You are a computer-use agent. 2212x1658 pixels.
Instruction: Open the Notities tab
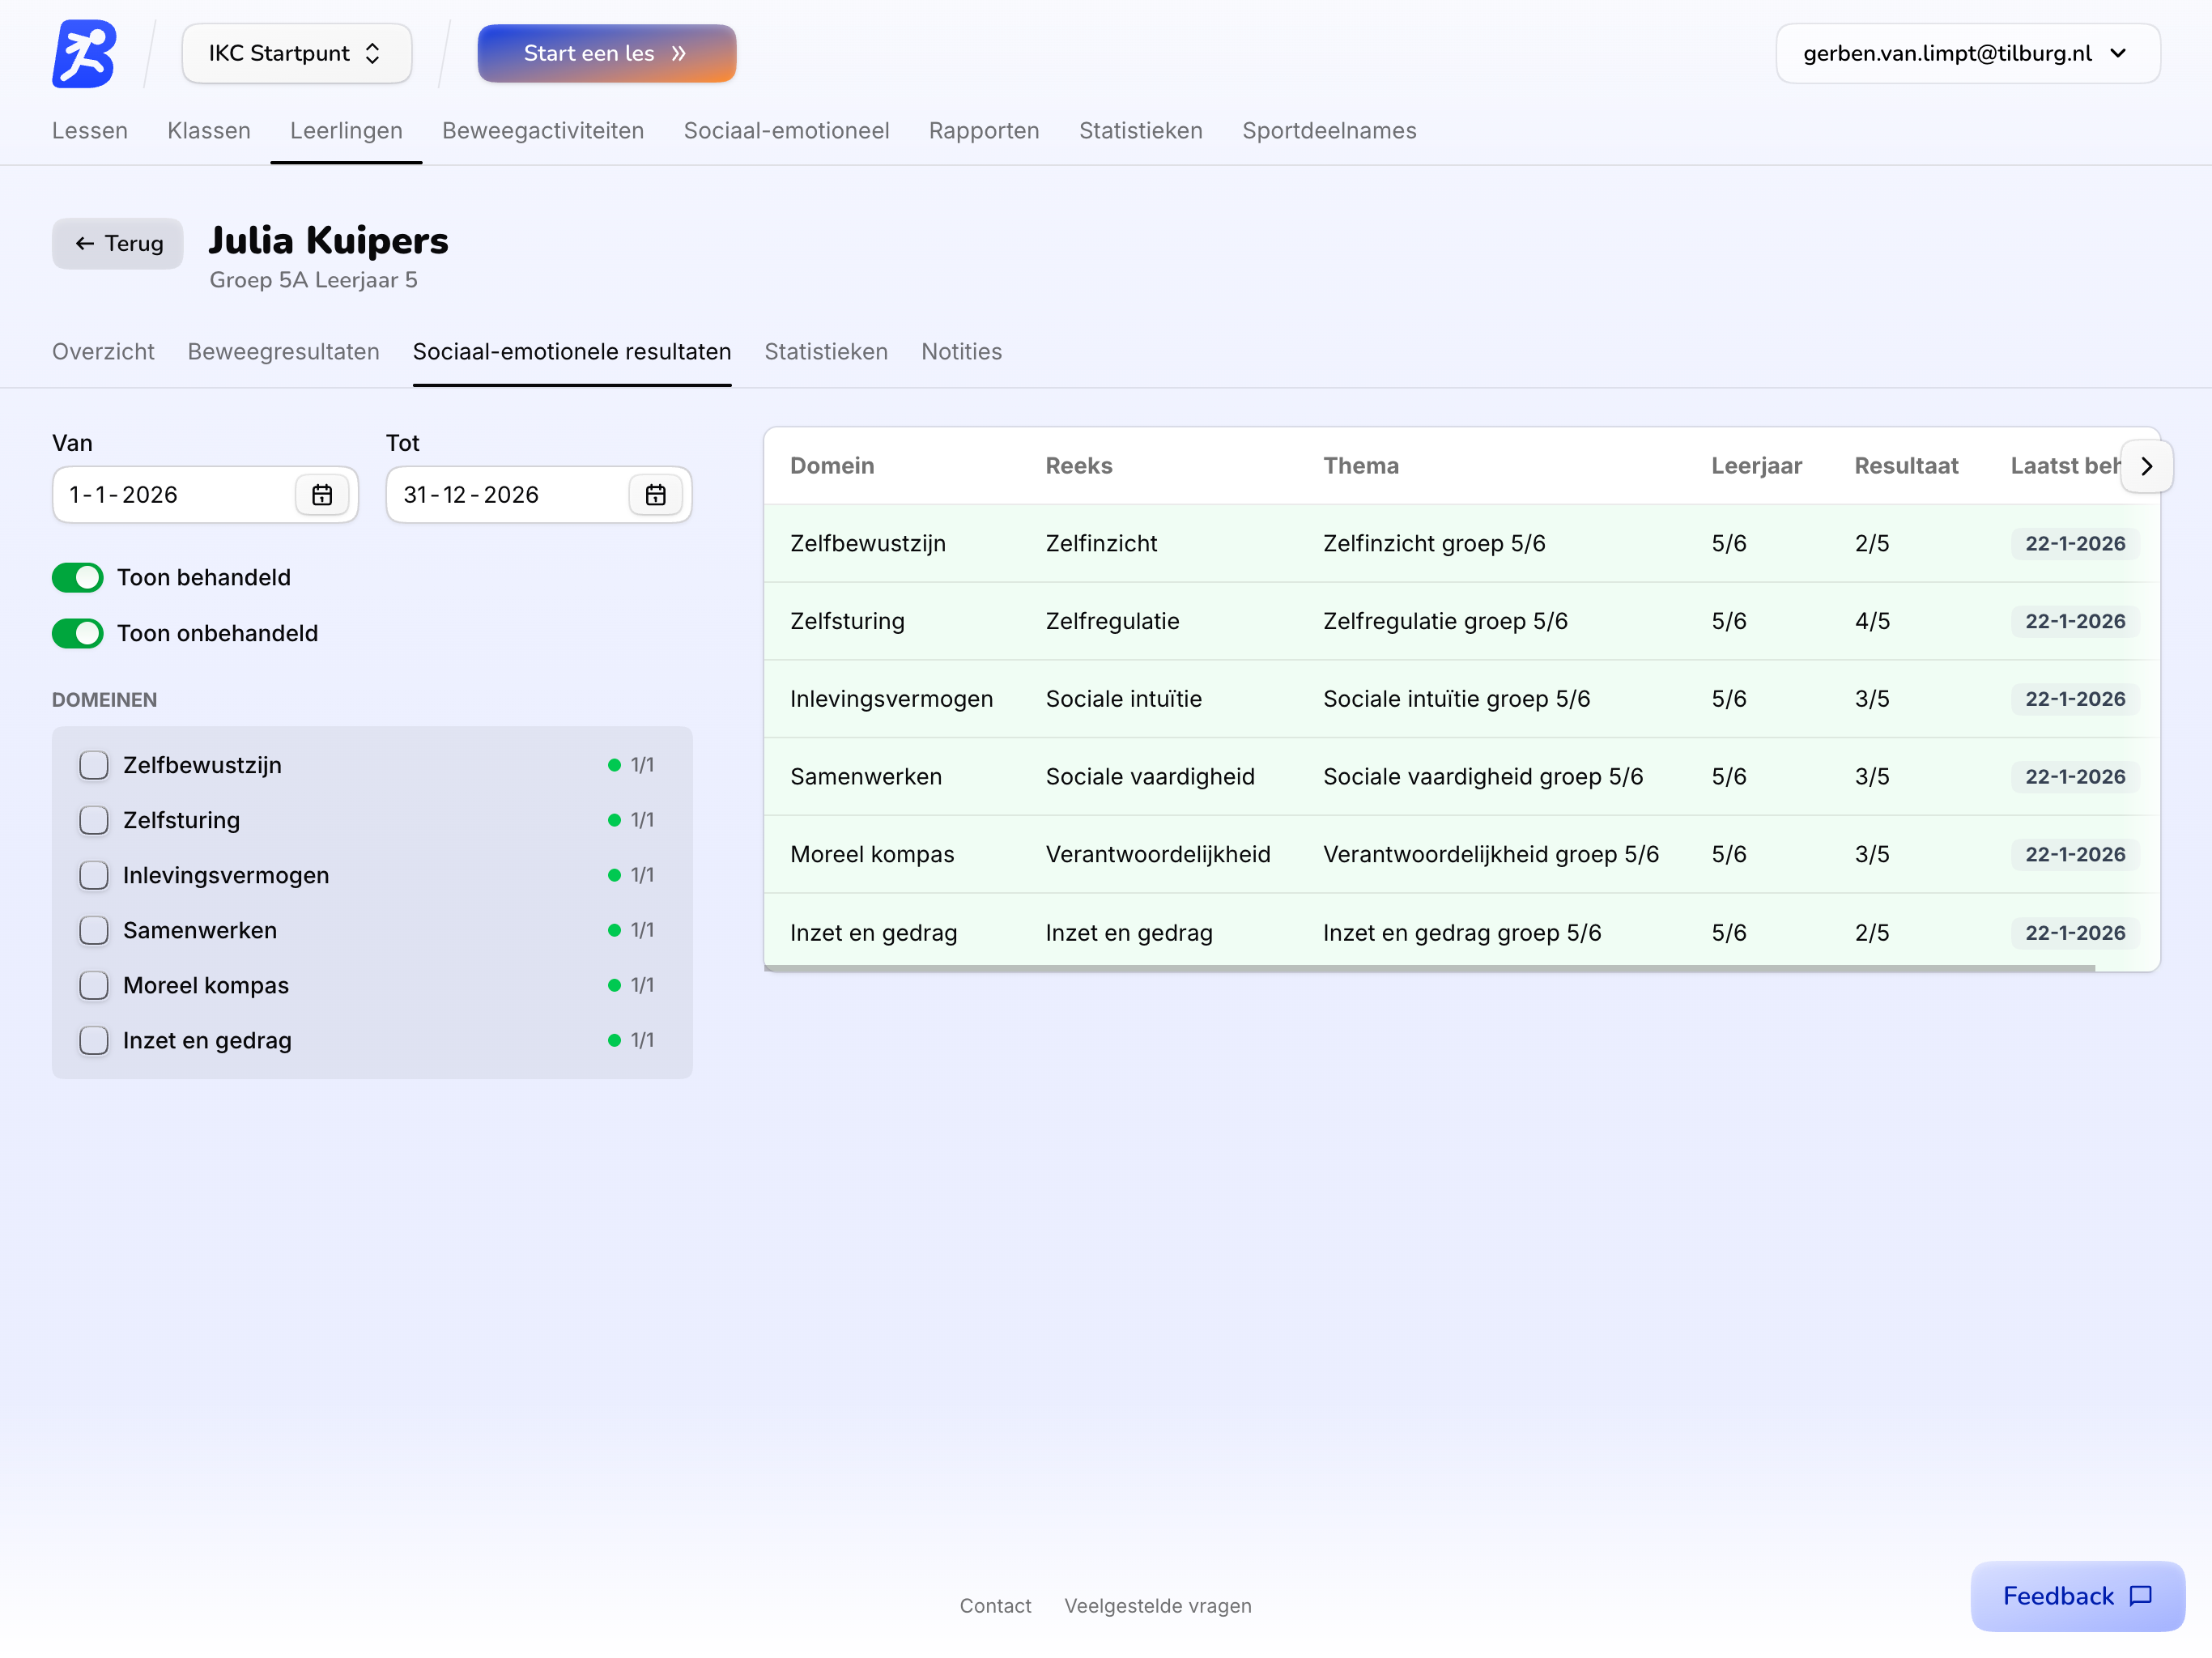click(960, 352)
